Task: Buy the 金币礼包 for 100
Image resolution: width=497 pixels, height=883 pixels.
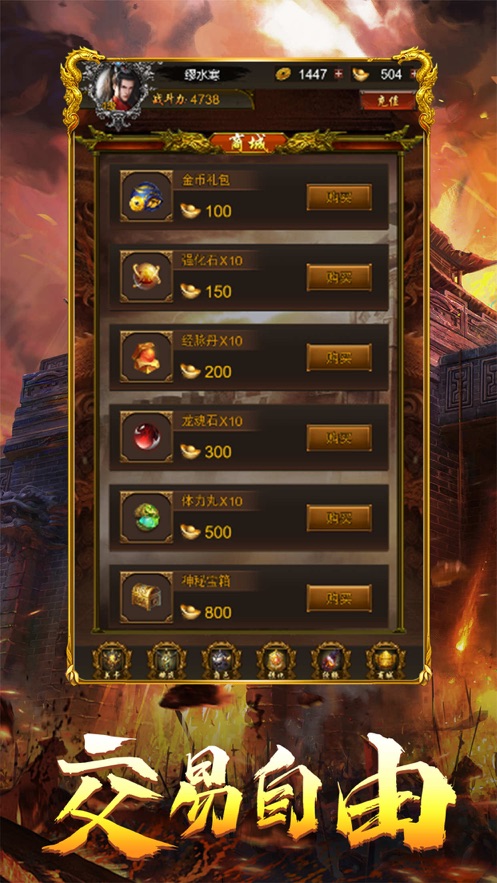Action: pos(339,197)
